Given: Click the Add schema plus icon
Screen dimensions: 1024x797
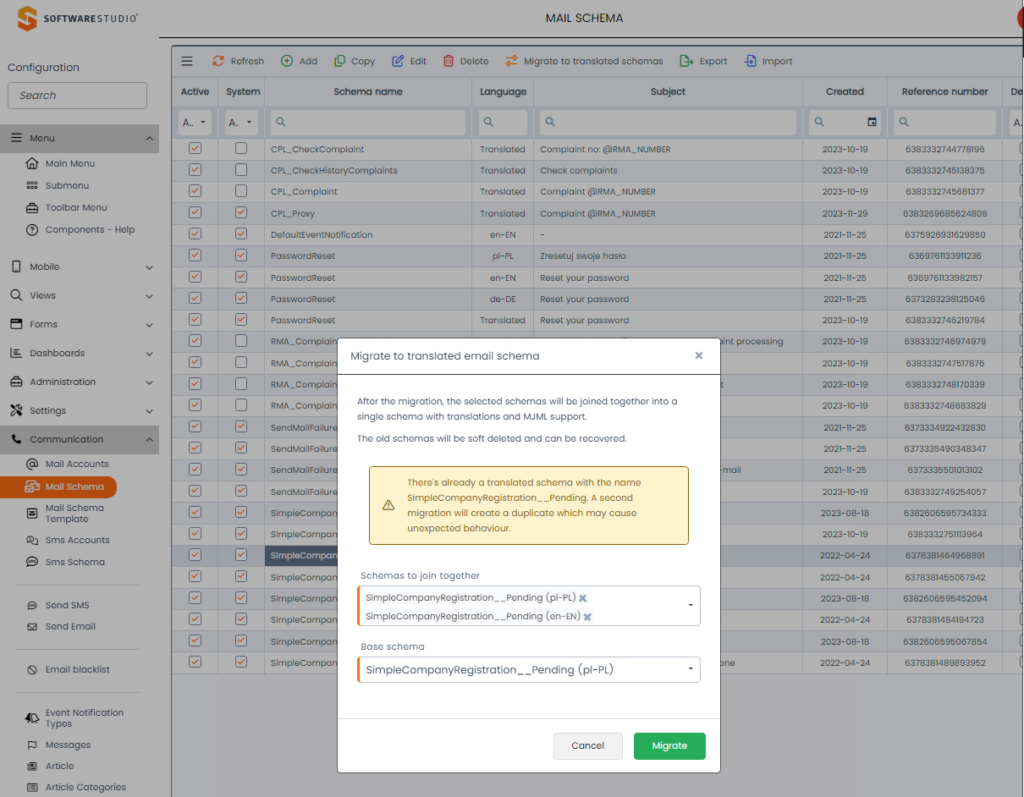Looking at the screenshot, I should (x=287, y=61).
